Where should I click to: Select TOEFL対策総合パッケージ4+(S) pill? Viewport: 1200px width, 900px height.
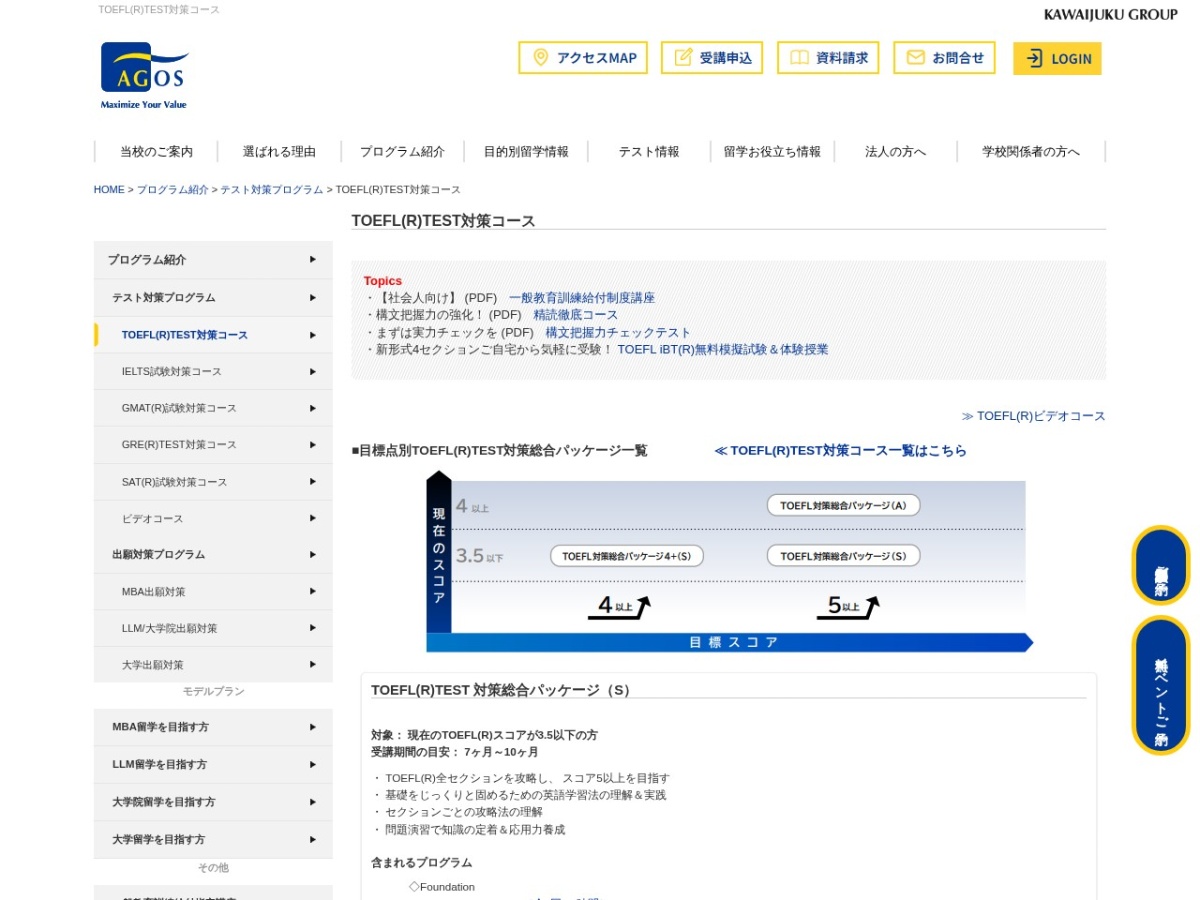(627, 556)
